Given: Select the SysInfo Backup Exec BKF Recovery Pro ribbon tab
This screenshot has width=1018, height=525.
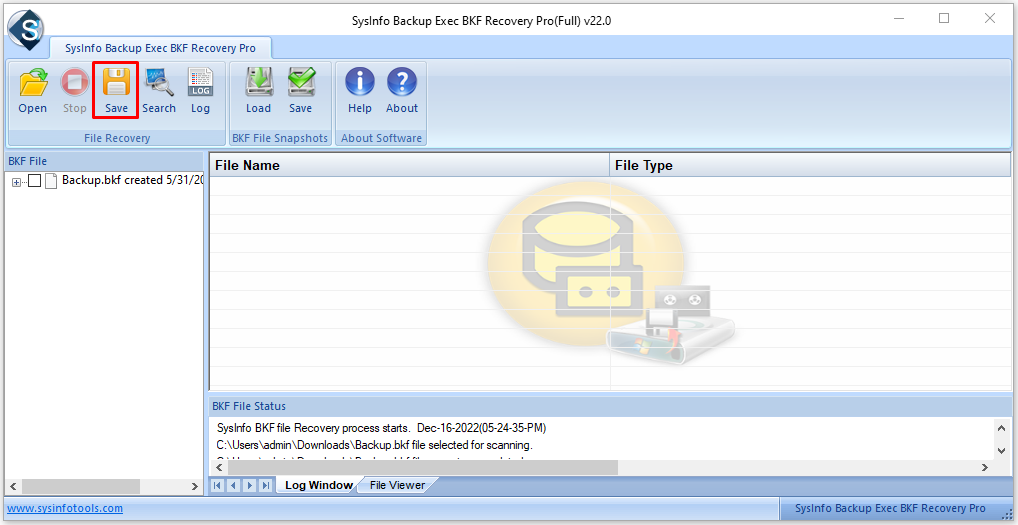Looking at the screenshot, I should click(x=160, y=48).
